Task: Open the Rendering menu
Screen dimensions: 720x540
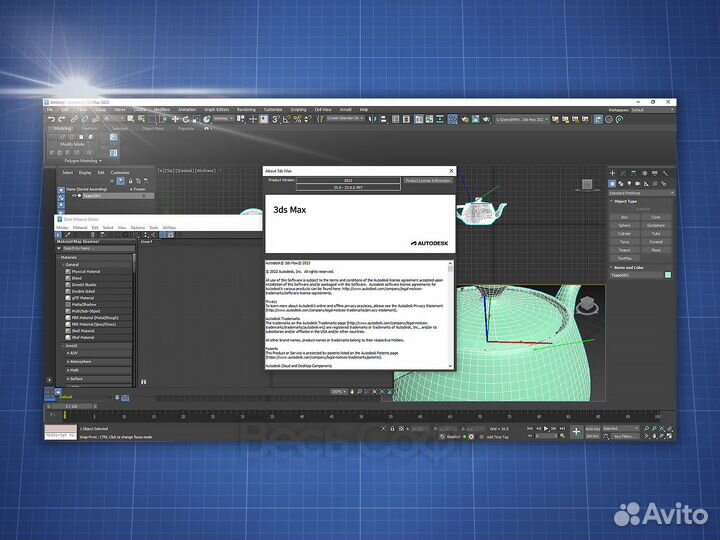Action: 246,110
